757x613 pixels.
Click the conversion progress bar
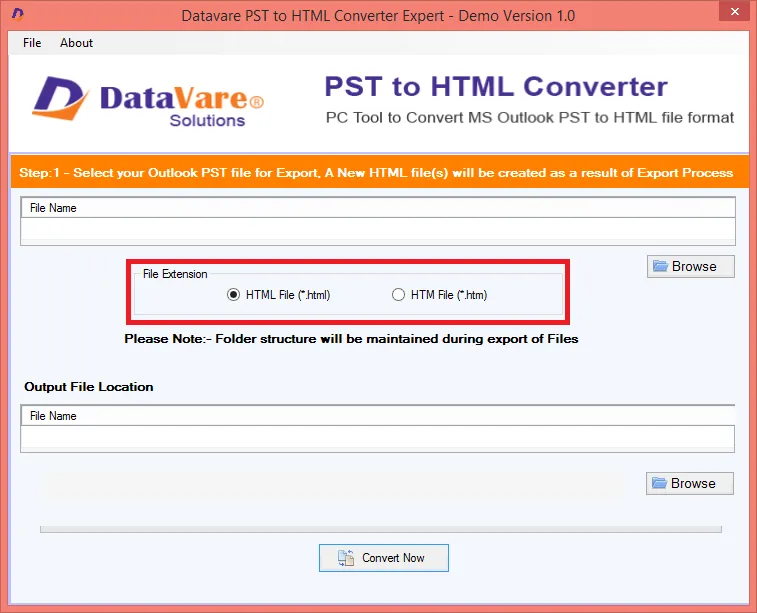[381, 529]
